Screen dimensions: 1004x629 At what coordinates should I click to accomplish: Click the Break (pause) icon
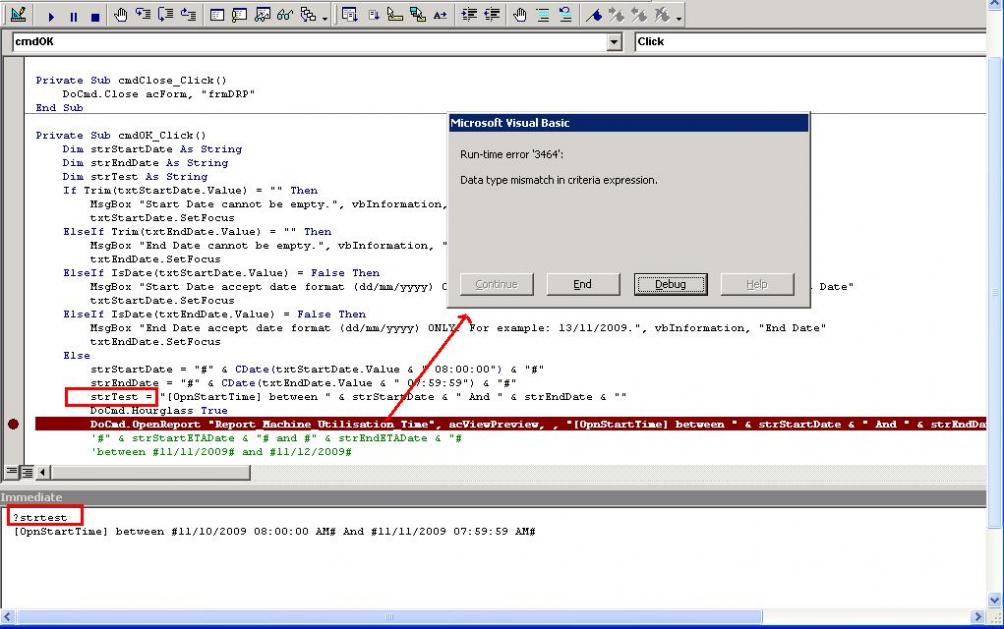pyautogui.click(x=74, y=17)
